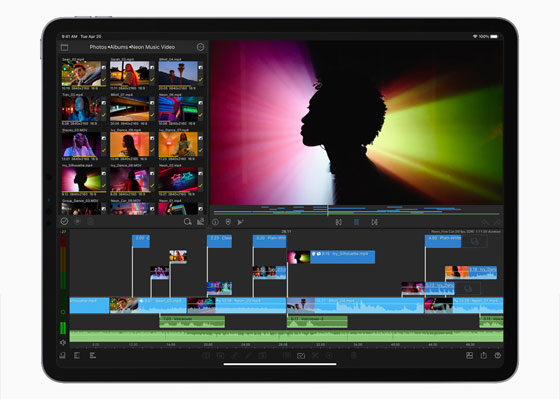The image size is (560, 399).
Task: Show clip info in the preview toolbar
Action: click(215, 222)
